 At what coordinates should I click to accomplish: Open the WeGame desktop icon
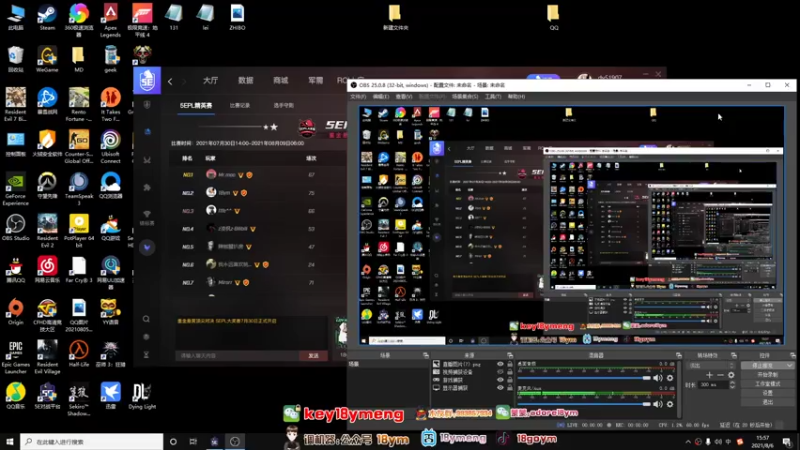tap(47, 59)
